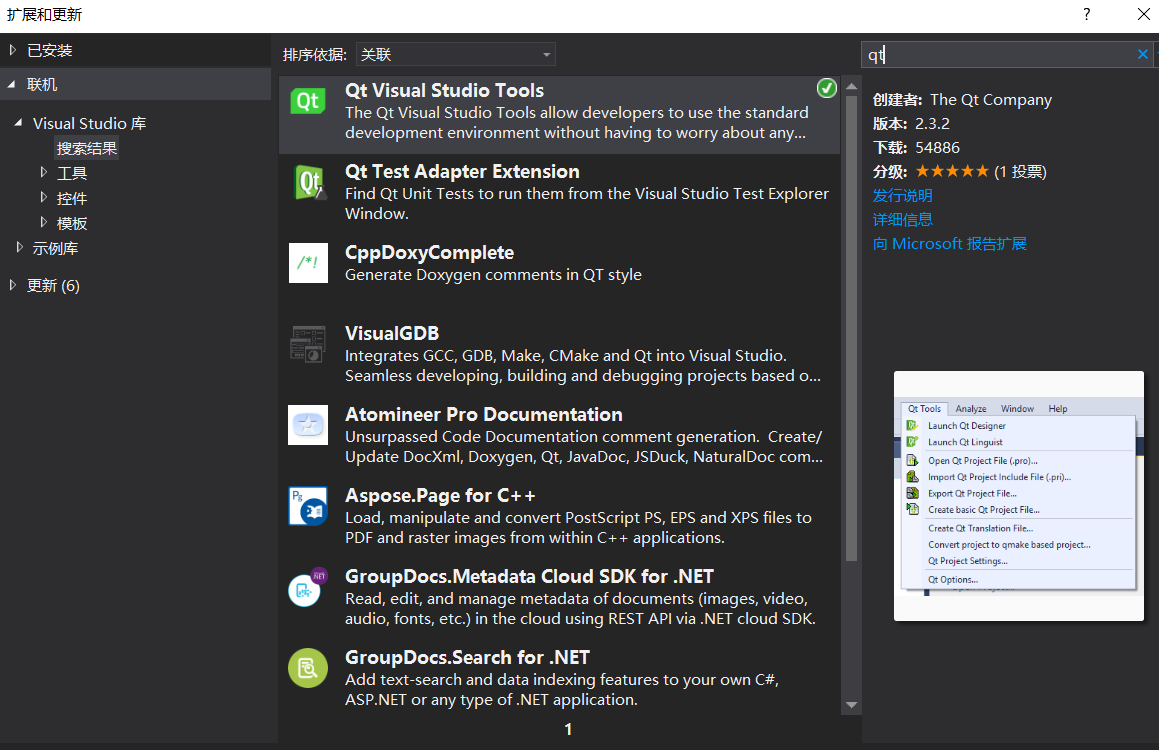
Task: Open the help question mark button
Action: click(1087, 14)
